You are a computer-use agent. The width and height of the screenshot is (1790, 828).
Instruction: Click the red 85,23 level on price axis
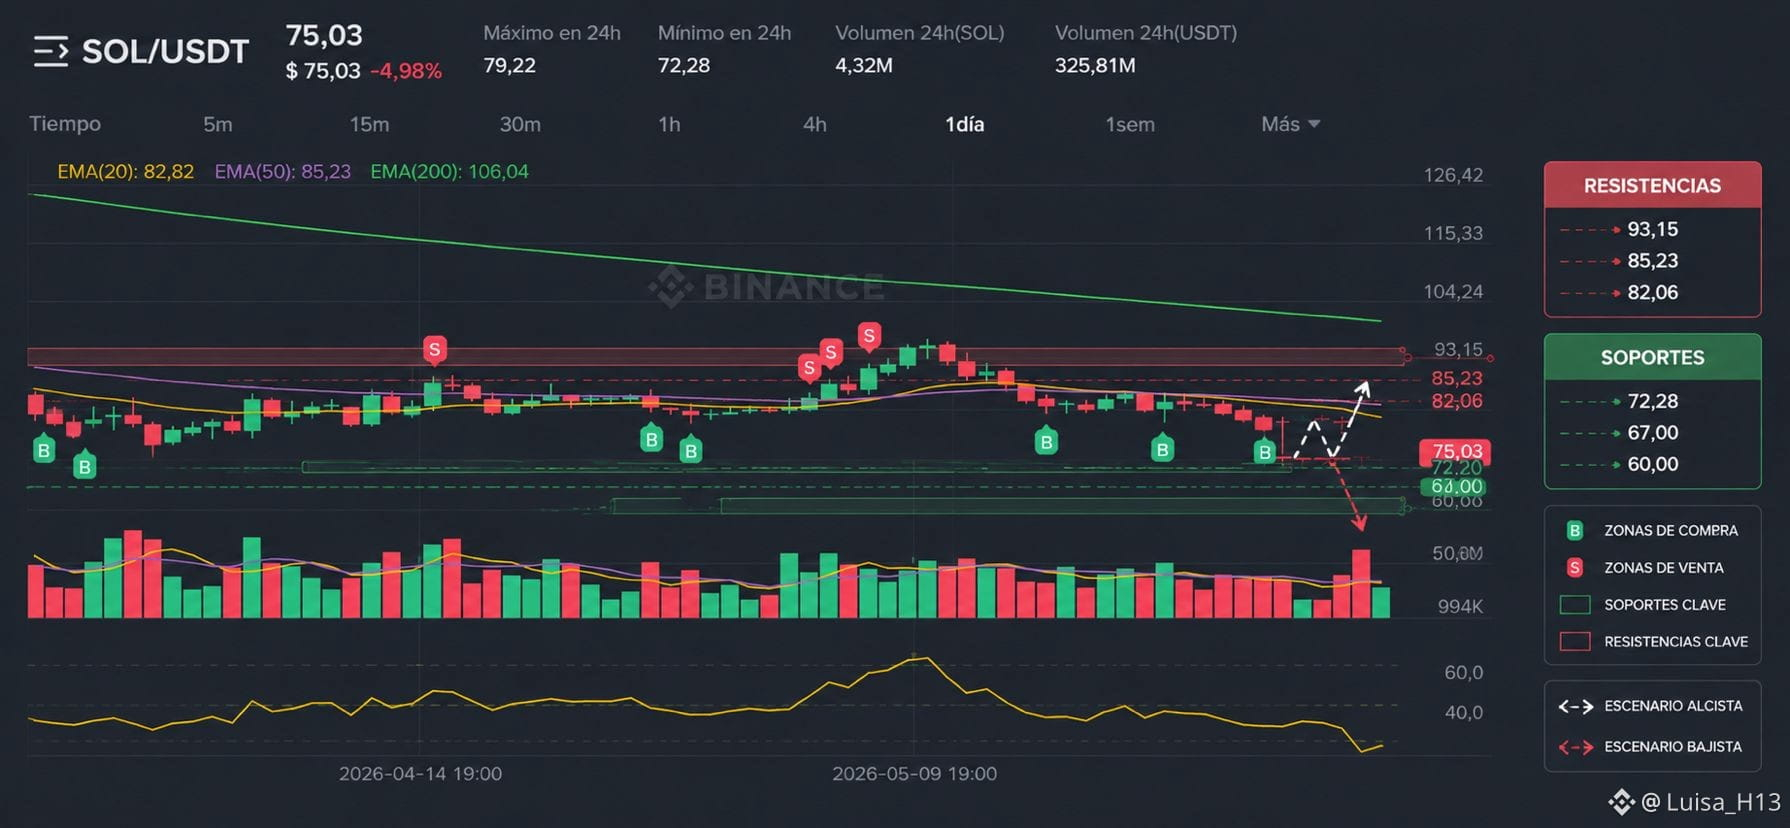point(1456,378)
